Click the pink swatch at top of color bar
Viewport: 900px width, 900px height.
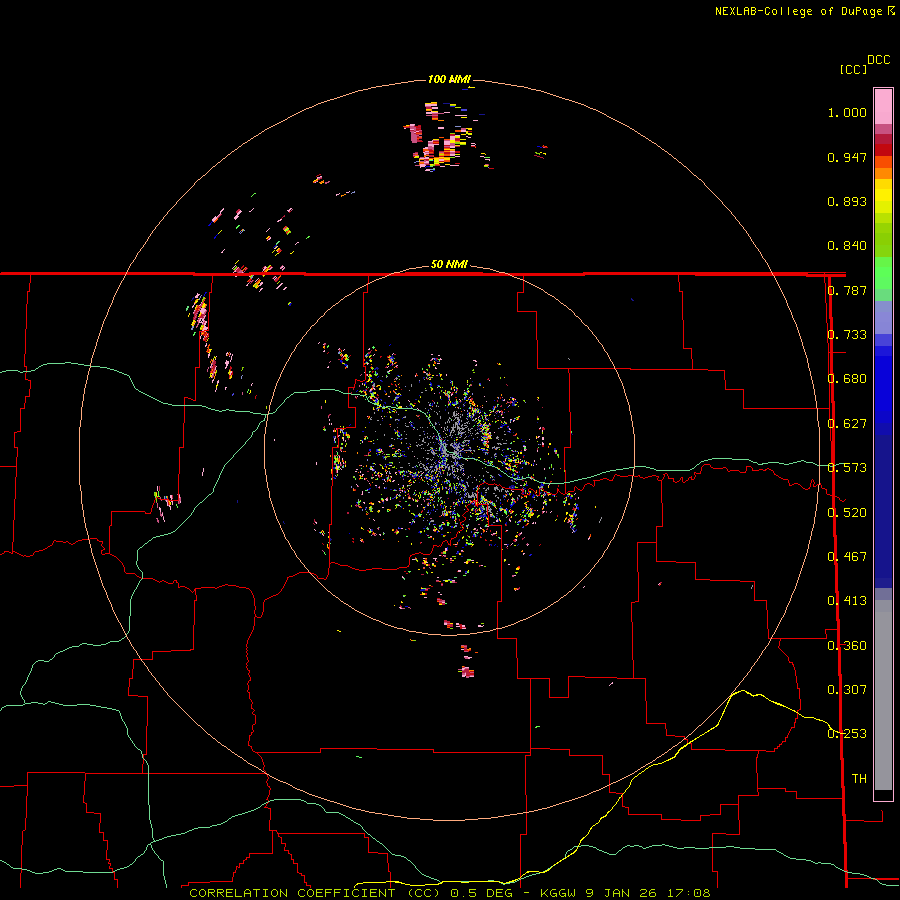point(883,107)
